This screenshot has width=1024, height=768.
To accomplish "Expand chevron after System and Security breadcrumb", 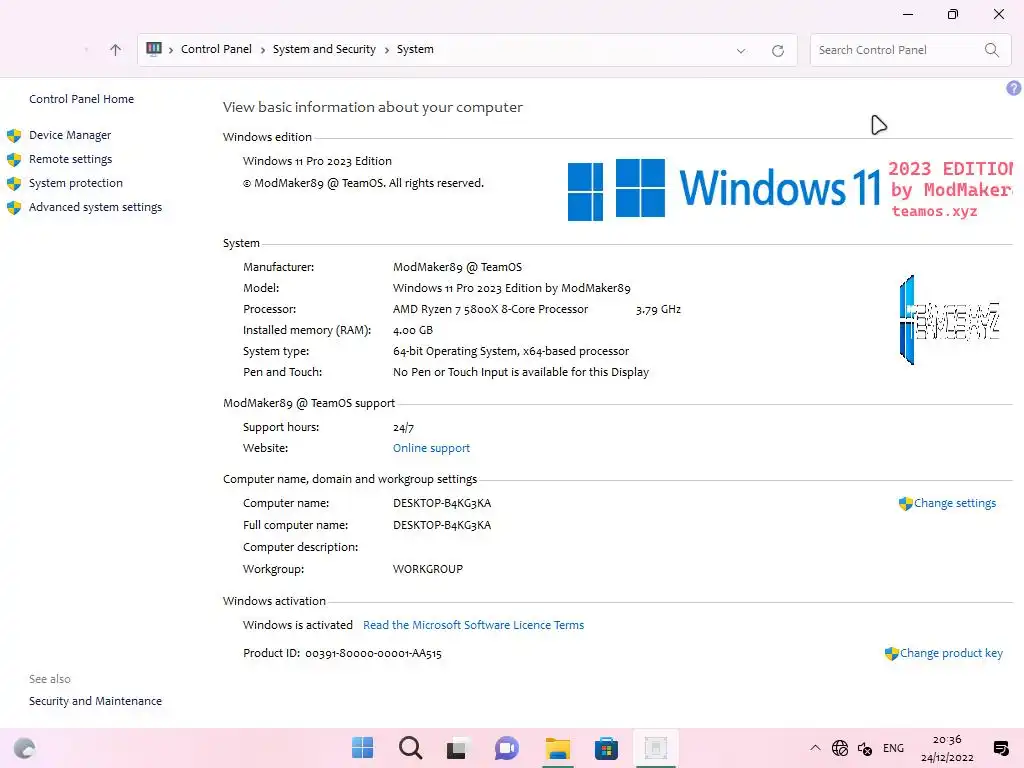I will [x=387, y=50].
